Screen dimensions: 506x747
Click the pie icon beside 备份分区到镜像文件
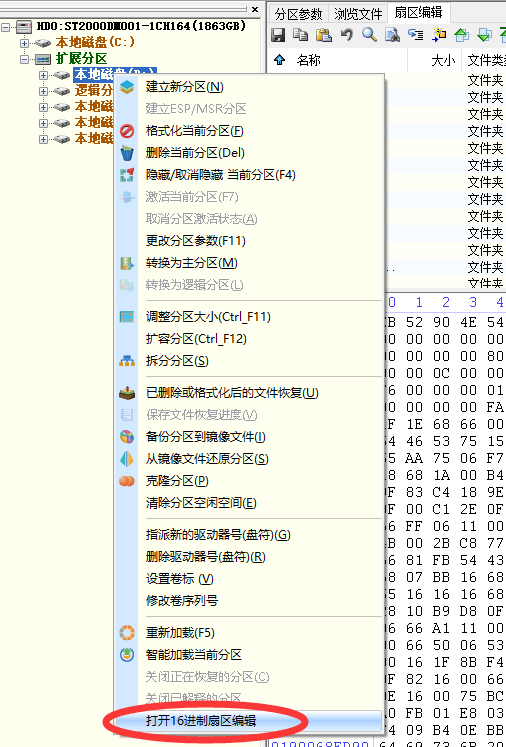click(127, 437)
